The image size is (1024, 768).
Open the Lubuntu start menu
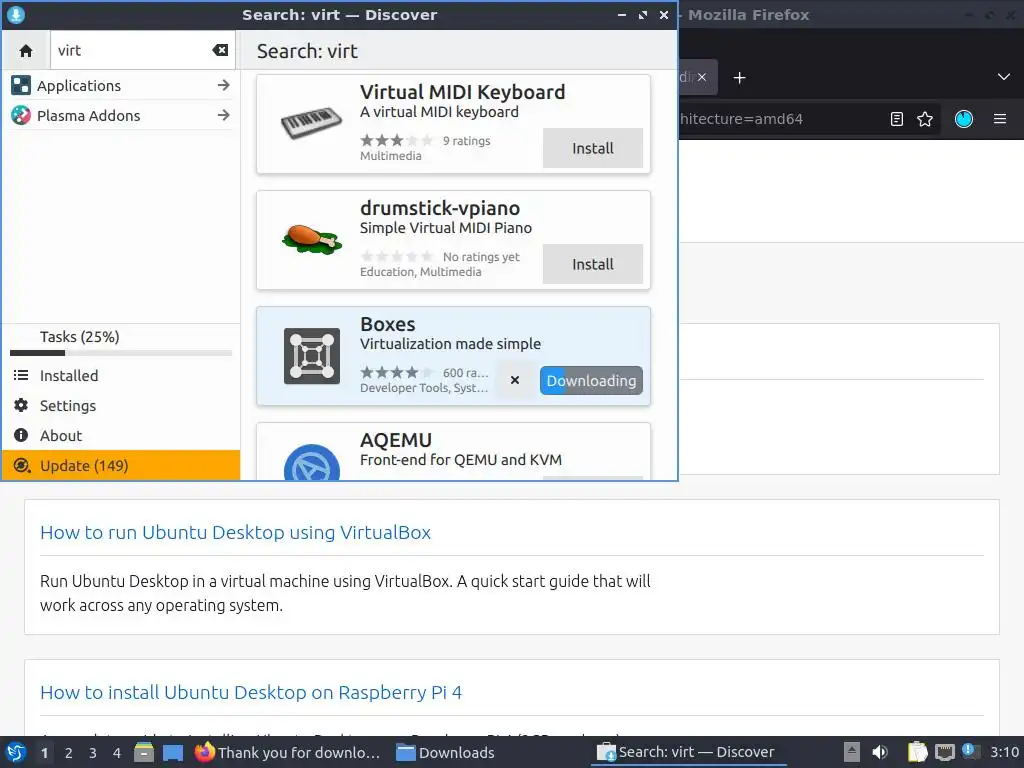pos(16,752)
